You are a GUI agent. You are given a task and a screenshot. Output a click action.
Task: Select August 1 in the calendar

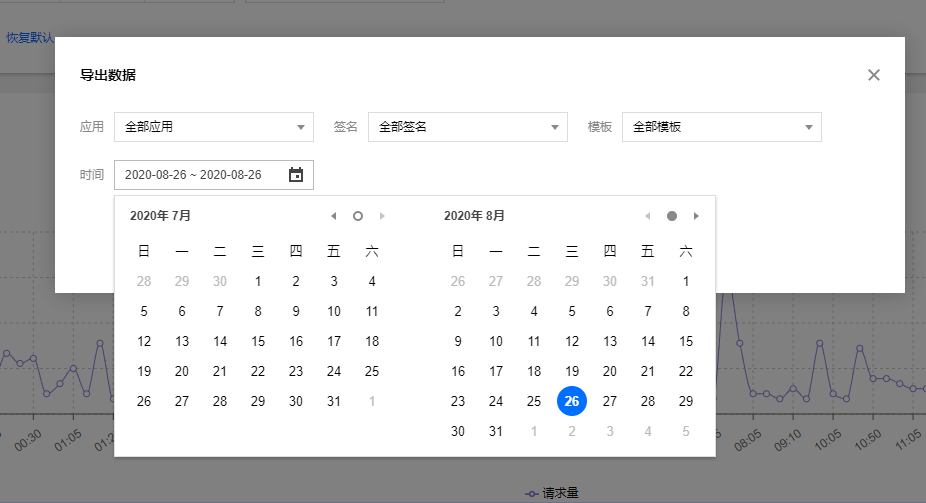tap(686, 282)
